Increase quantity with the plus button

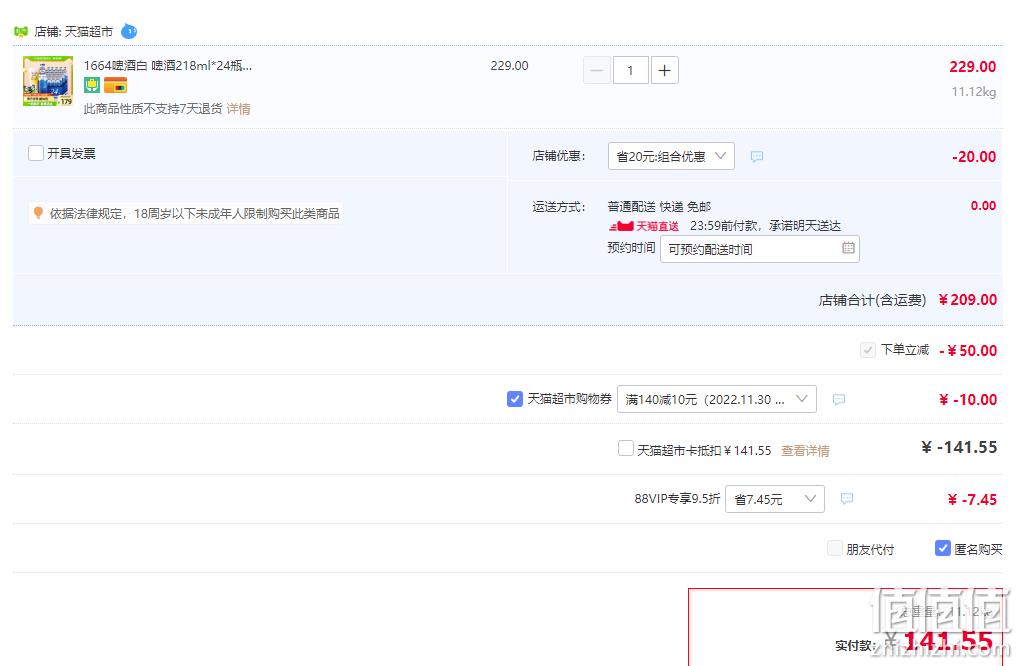point(664,70)
